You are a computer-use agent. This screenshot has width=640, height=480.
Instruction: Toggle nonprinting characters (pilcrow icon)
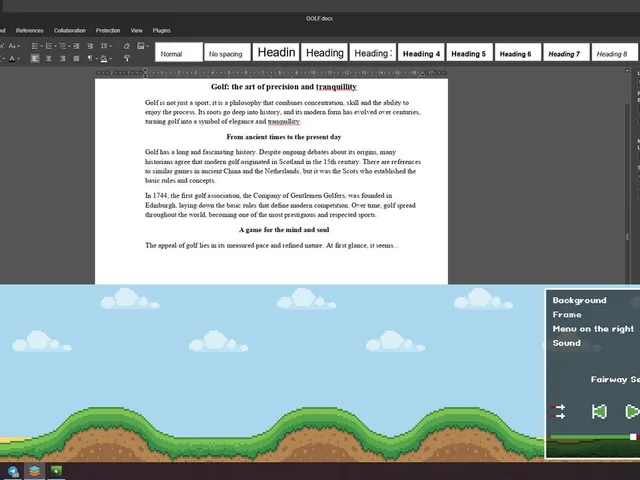pos(90,59)
